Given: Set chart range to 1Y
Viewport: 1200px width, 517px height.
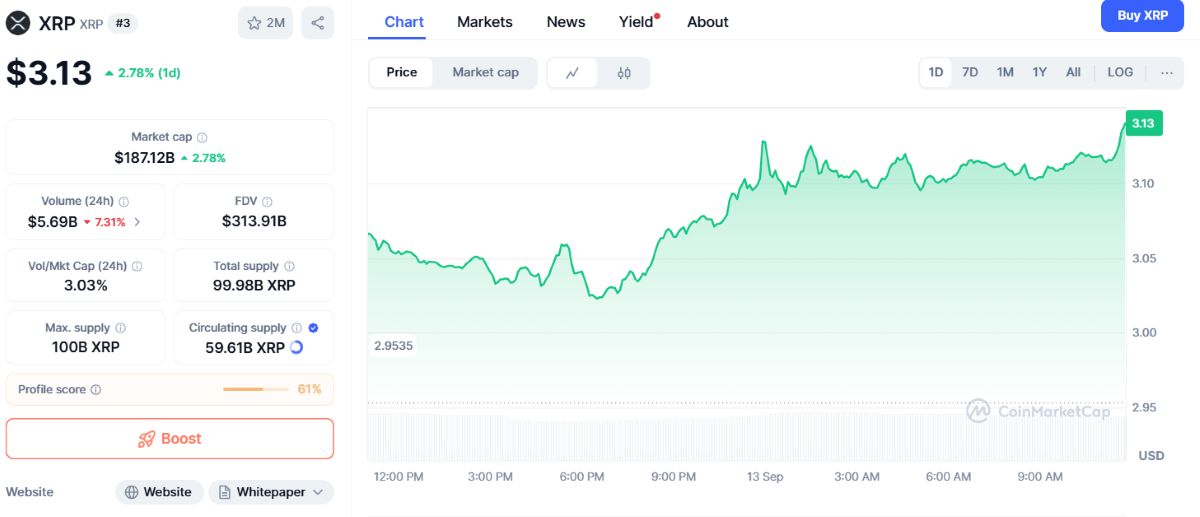Looking at the screenshot, I should click(1040, 72).
